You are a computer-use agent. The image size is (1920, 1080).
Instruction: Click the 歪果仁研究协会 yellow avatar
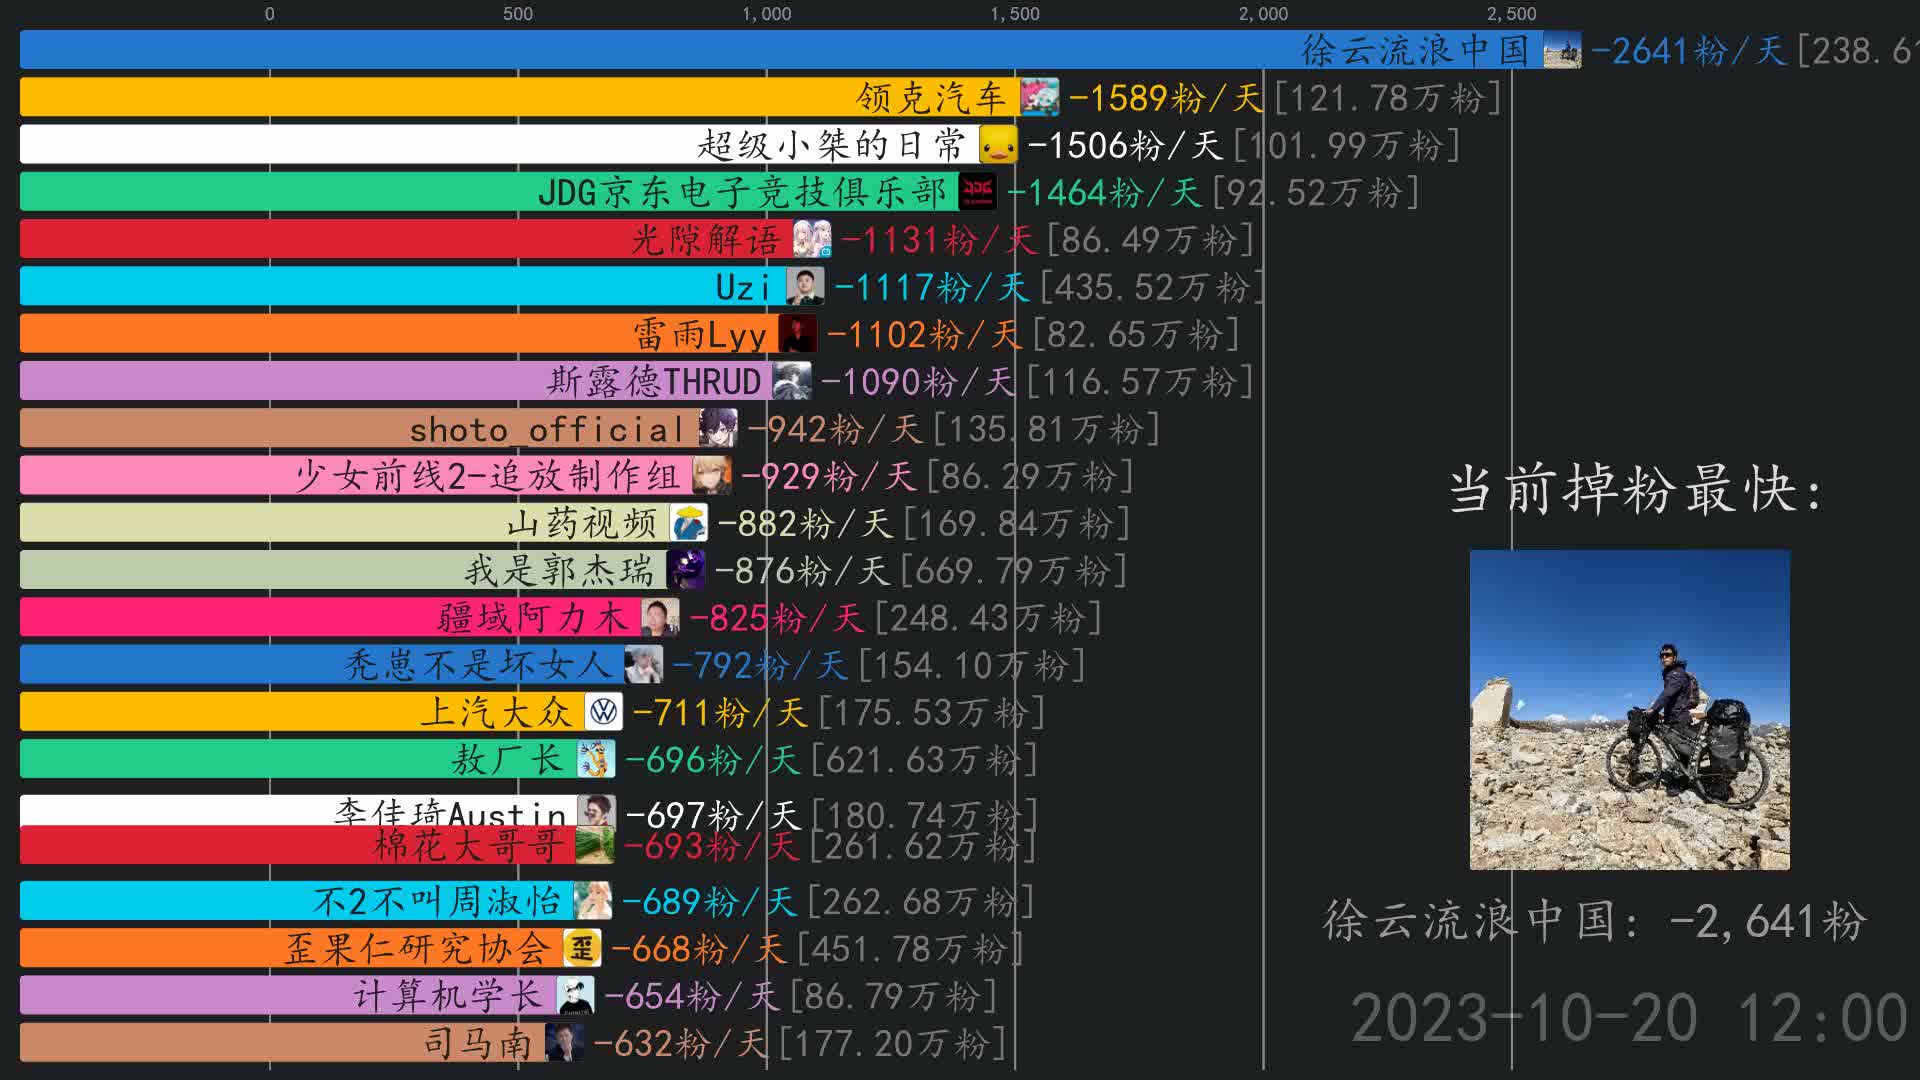[x=581, y=948]
